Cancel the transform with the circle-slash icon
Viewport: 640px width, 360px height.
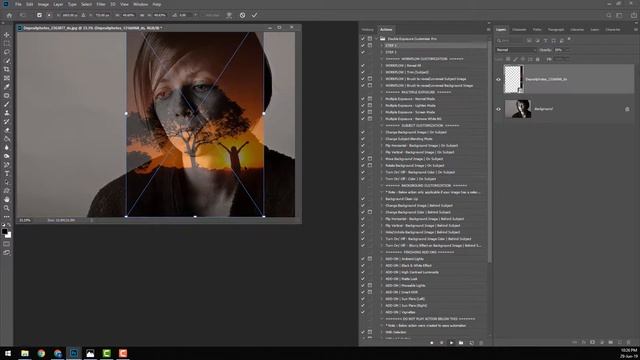tap(242, 15)
